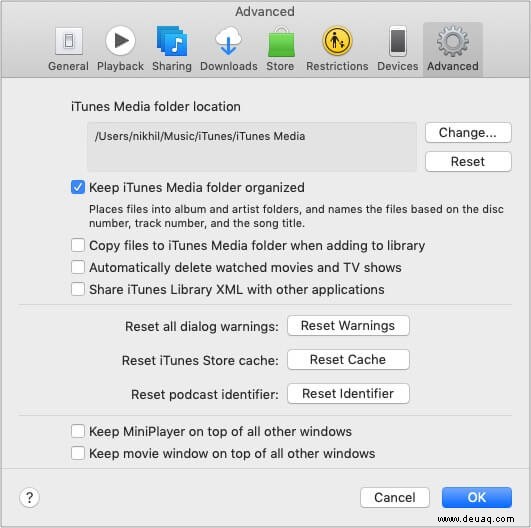Click the Reset button beside folder location
The image size is (531, 528).
[468, 162]
